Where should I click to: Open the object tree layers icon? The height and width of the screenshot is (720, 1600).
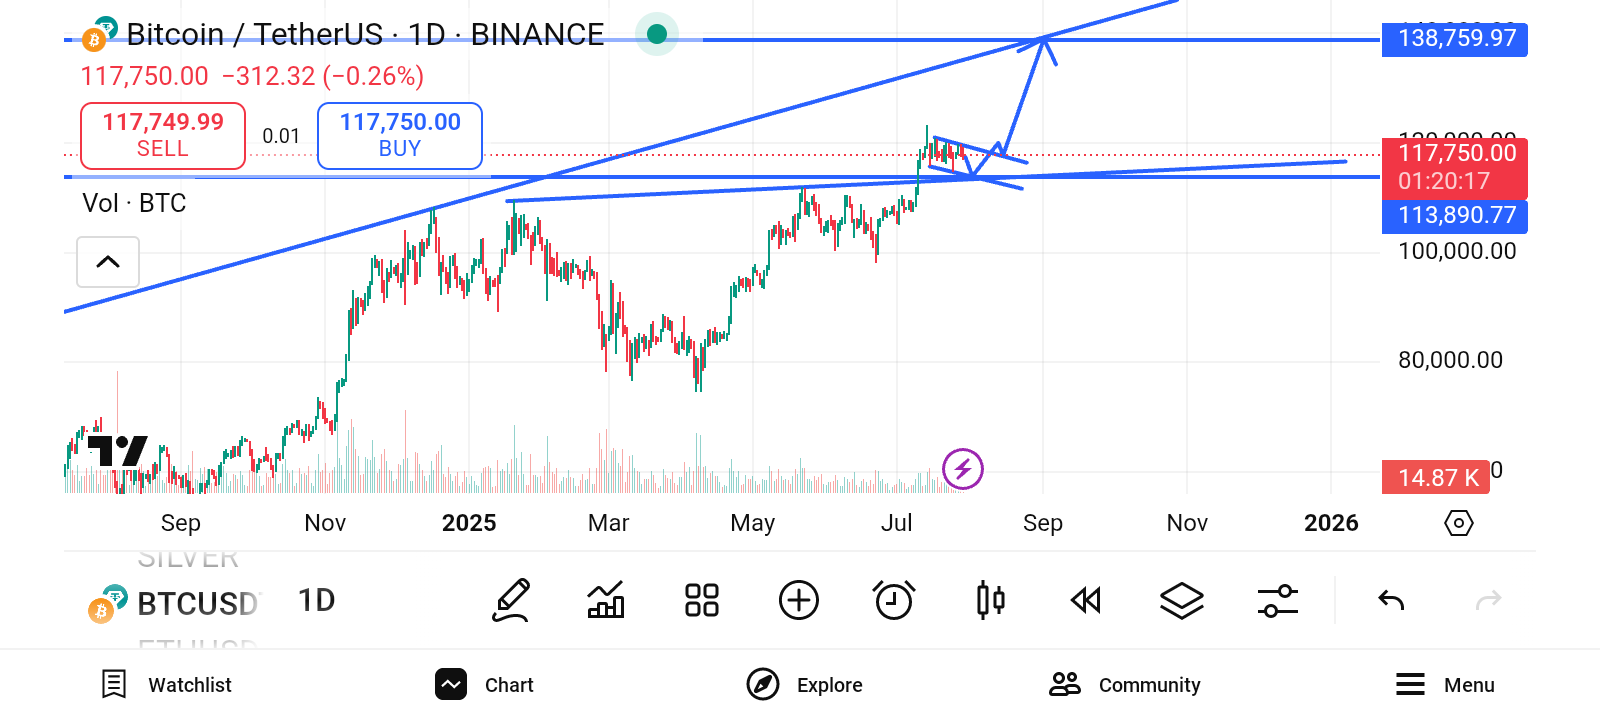point(1182,600)
